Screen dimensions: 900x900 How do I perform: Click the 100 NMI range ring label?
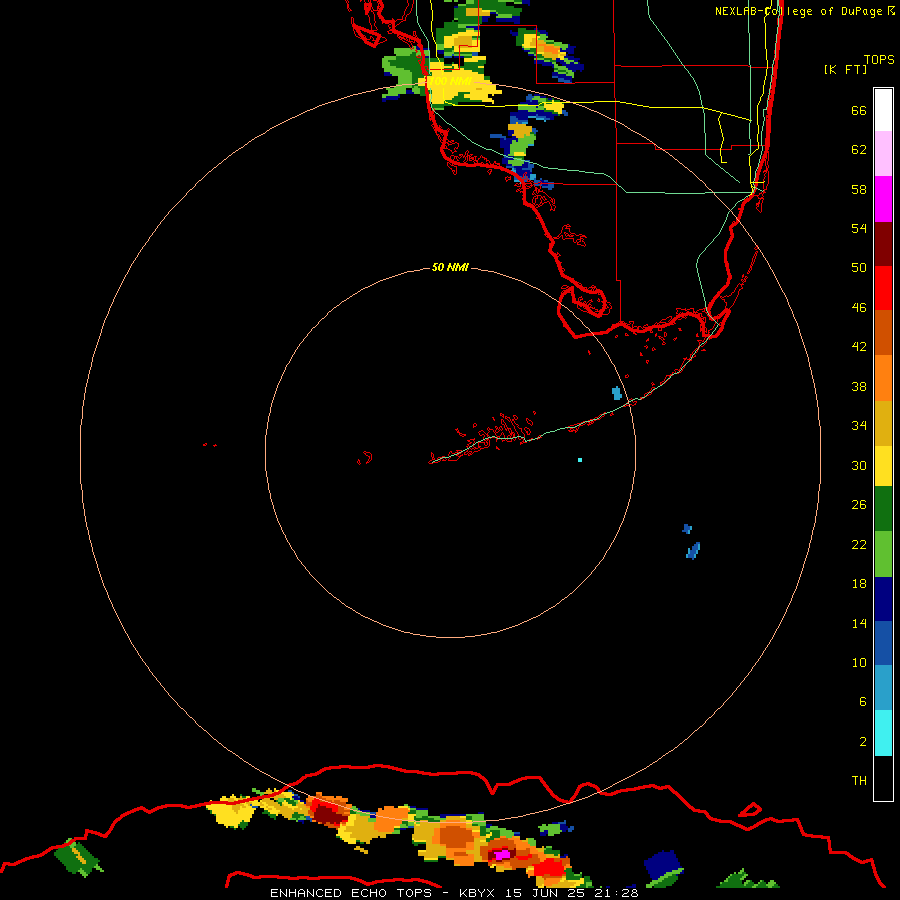(450, 81)
